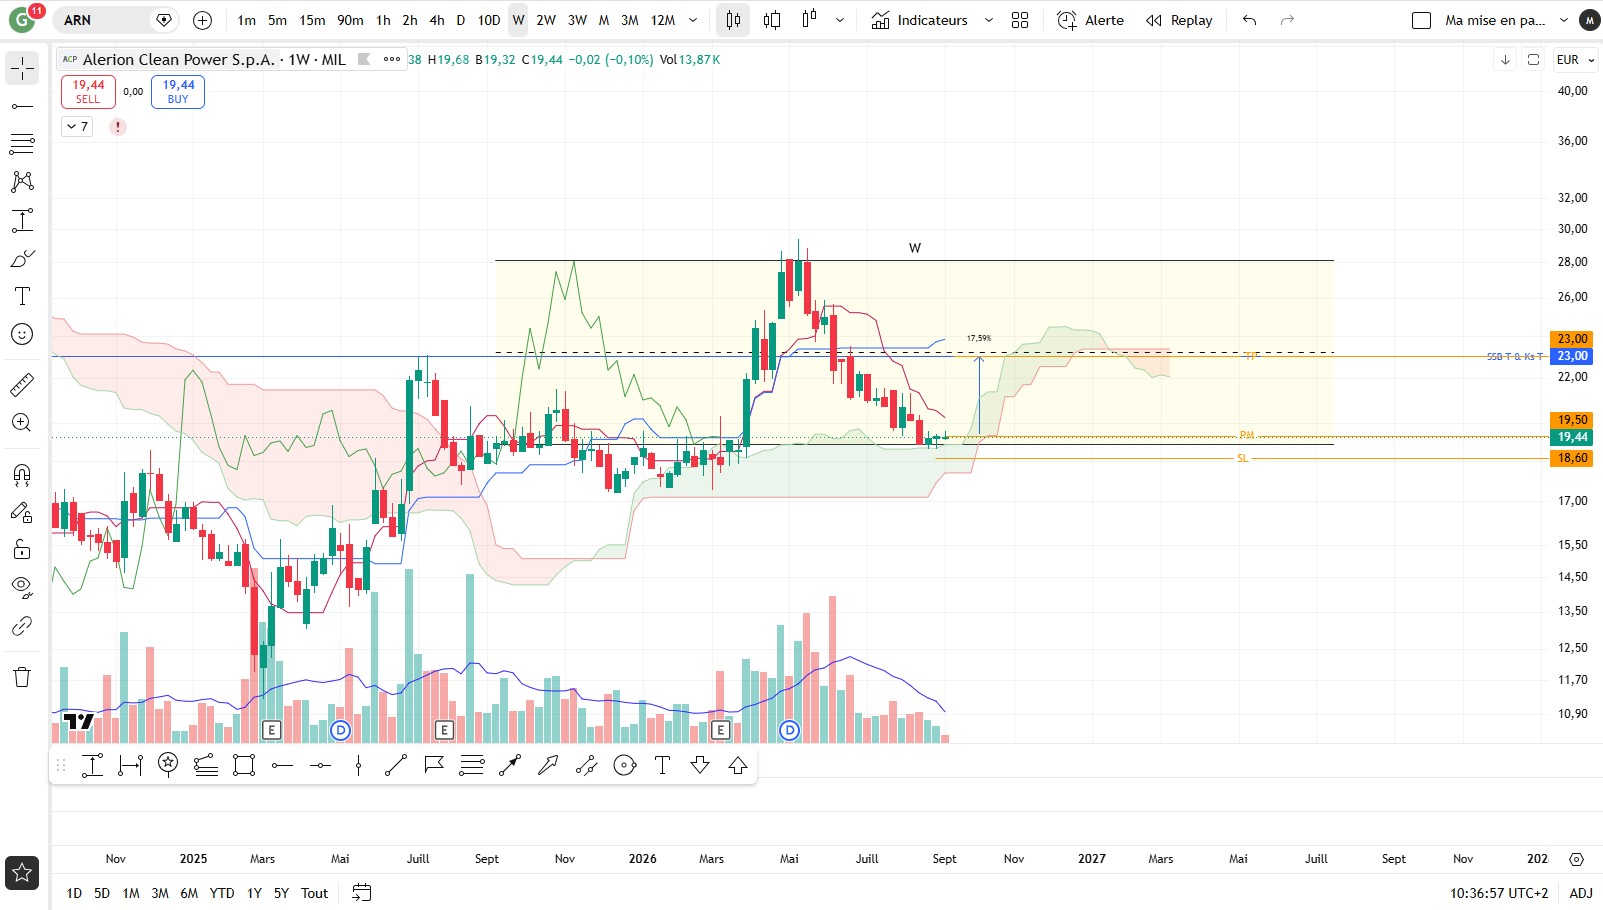This screenshot has height=910, width=1603.
Task: Select the ruler measure tool
Action: pos(22,384)
